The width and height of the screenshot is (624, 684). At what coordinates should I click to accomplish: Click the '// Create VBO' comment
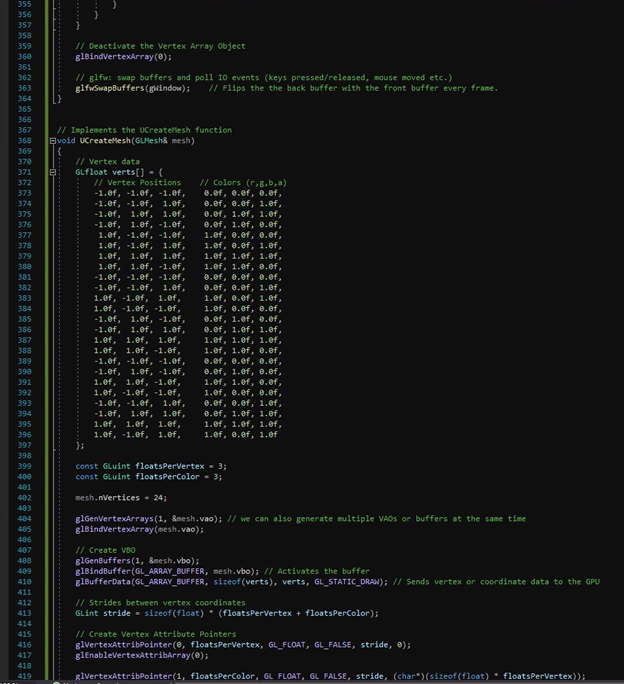pyautogui.click(x=105, y=550)
